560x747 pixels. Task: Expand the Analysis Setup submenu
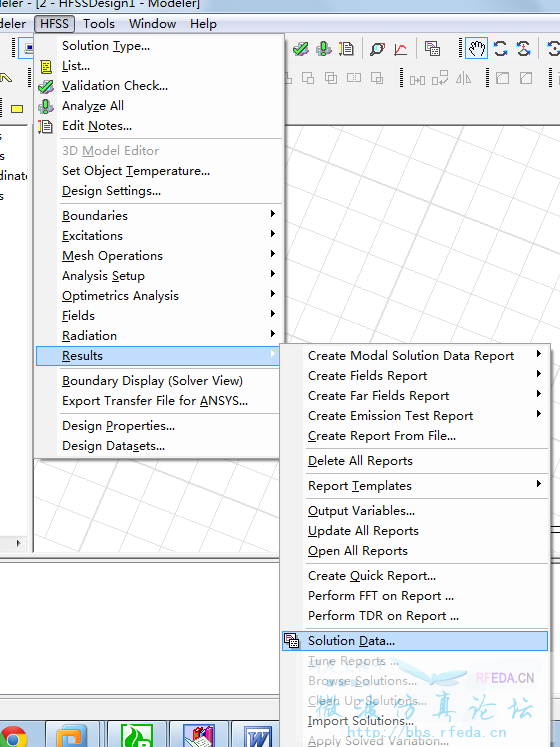click(x=161, y=276)
